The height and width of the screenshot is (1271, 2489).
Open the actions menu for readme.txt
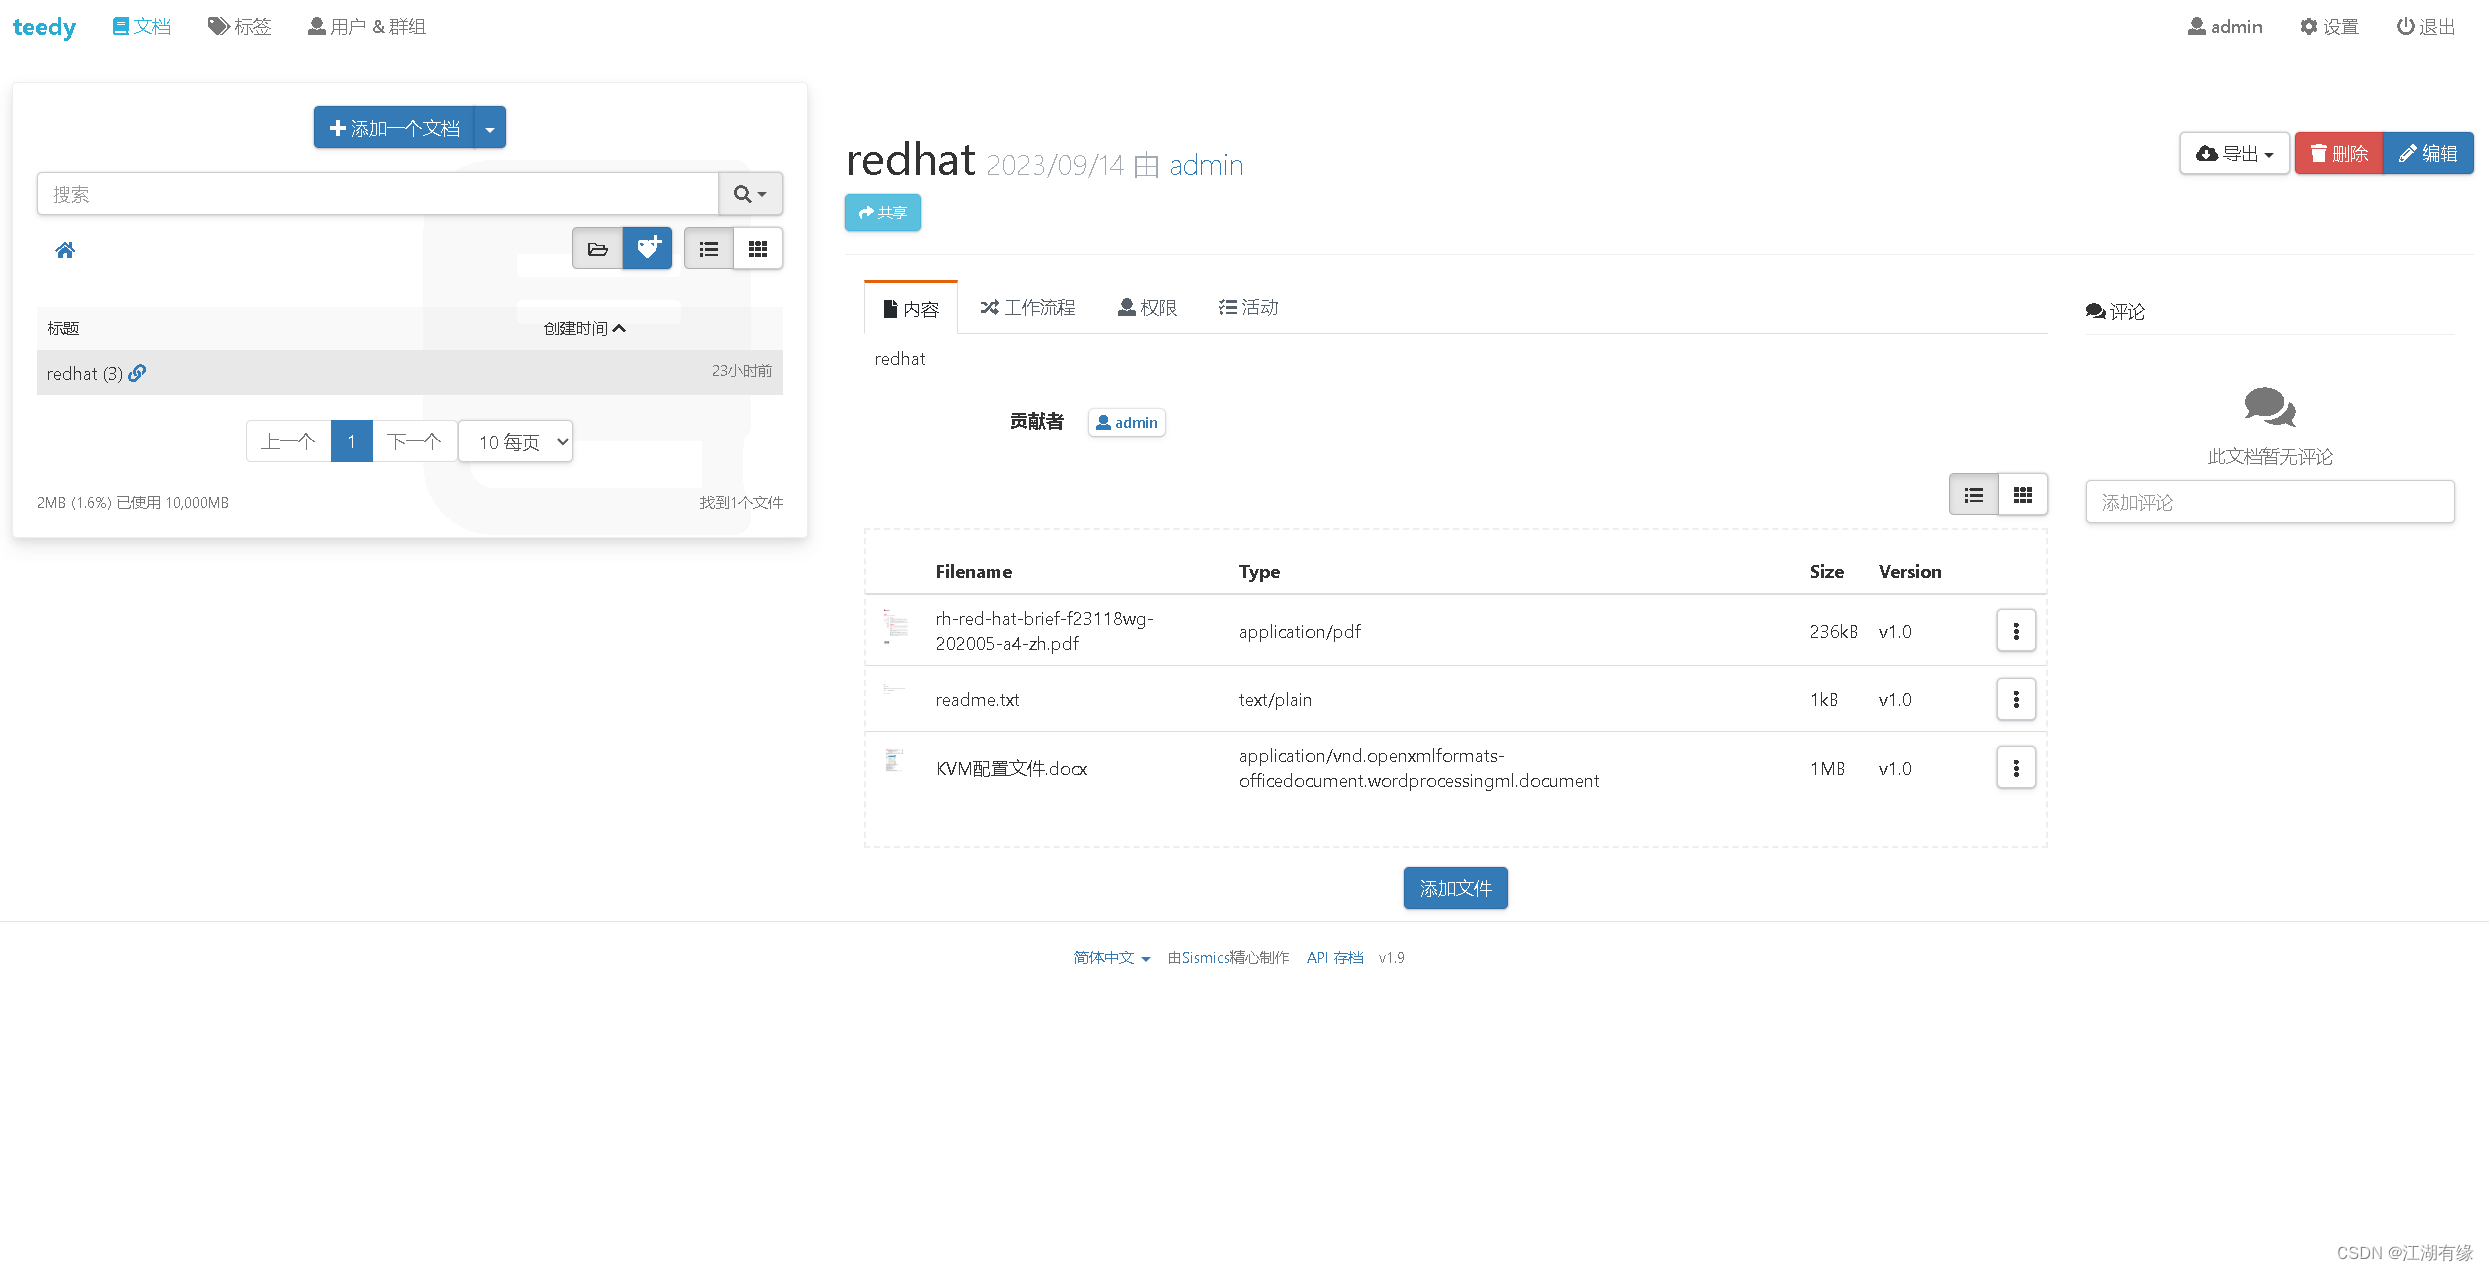click(x=2016, y=699)
